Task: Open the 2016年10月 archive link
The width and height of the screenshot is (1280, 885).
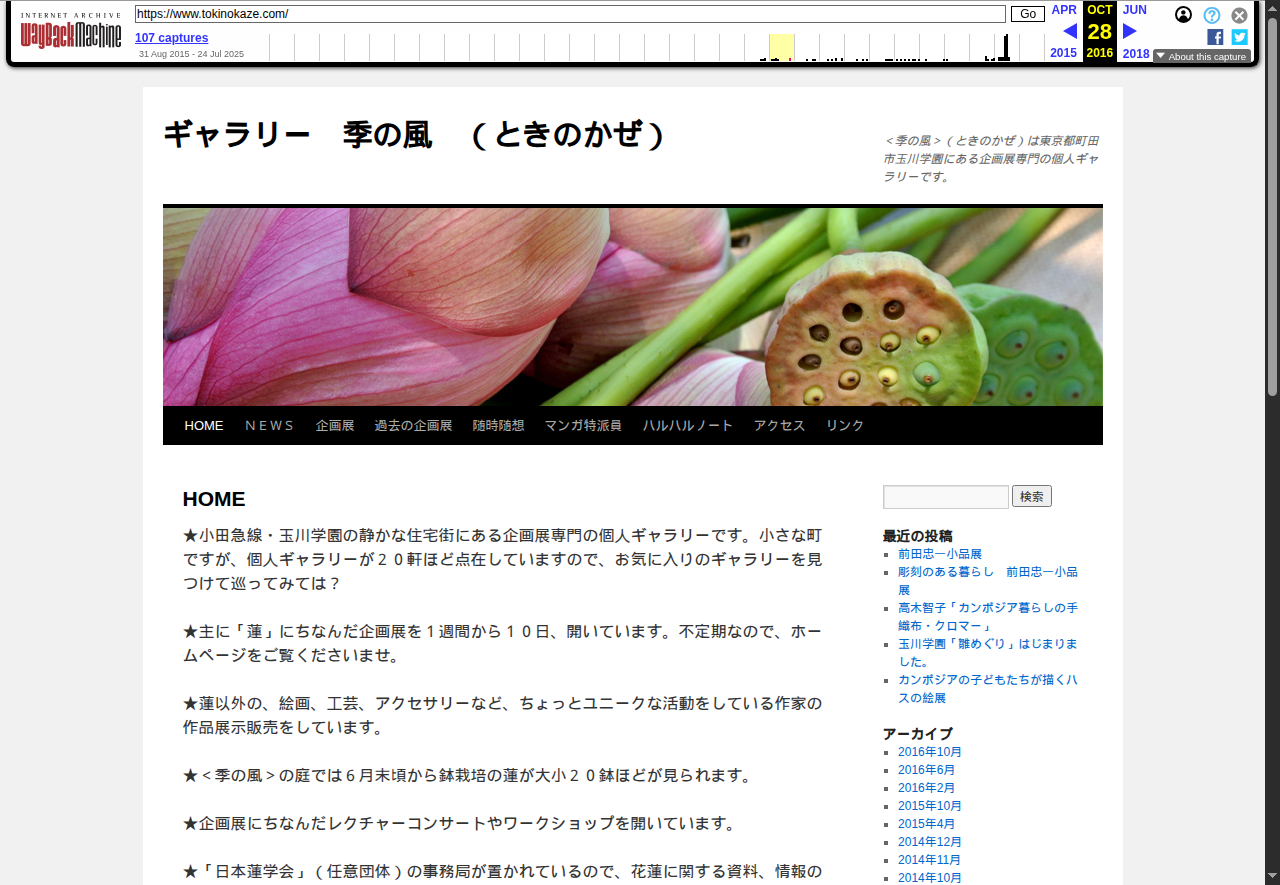Action: (929, 752)
